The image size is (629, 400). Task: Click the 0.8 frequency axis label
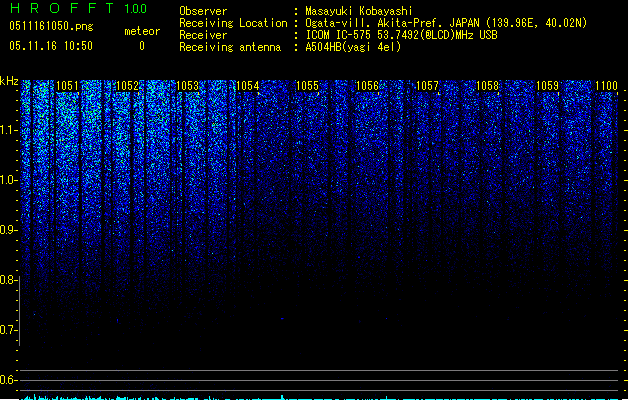8,280
